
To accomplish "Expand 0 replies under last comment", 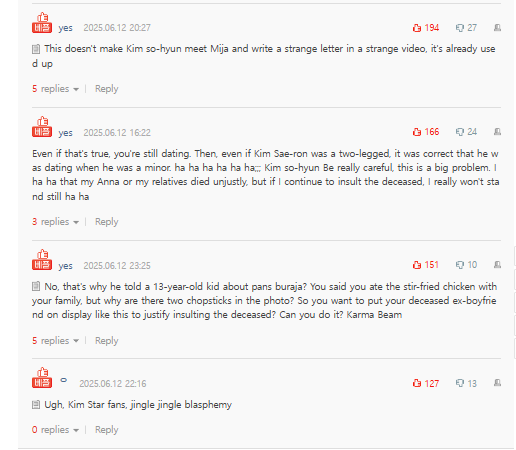I will point(55,430).
